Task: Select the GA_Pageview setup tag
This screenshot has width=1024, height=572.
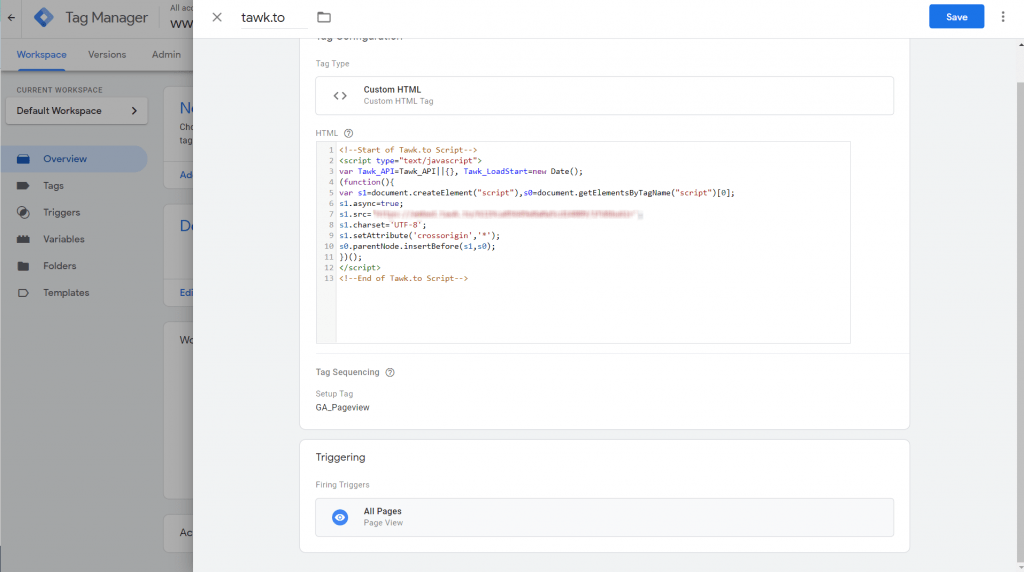Action: (x=342, y=407)
